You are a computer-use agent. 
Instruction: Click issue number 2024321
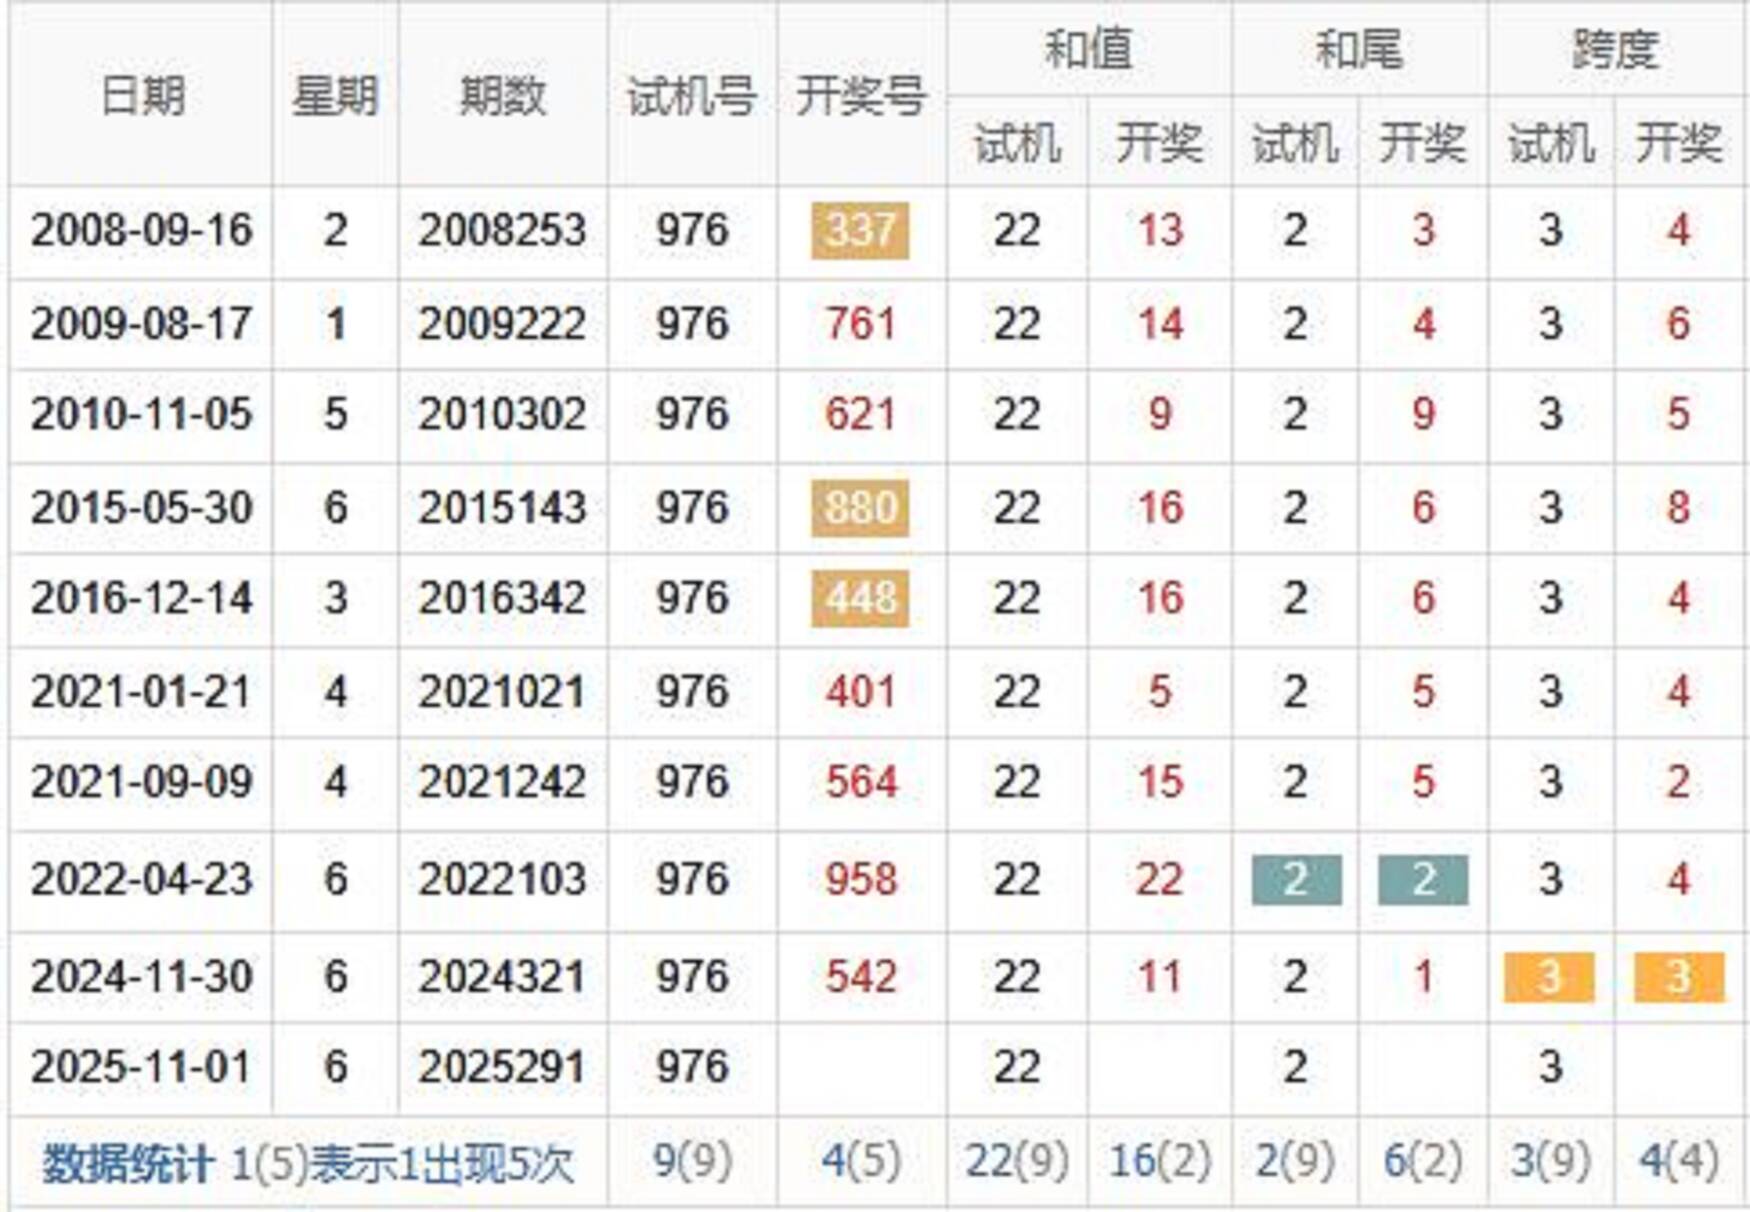tap(502, 977)
